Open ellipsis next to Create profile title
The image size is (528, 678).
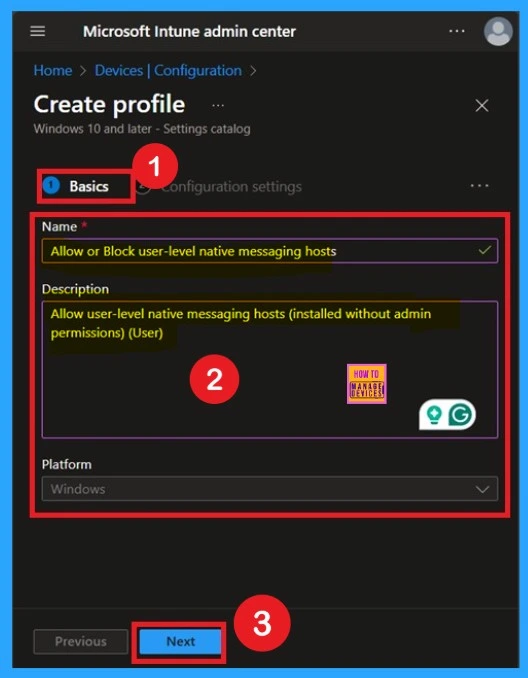[x=218, y=106]
